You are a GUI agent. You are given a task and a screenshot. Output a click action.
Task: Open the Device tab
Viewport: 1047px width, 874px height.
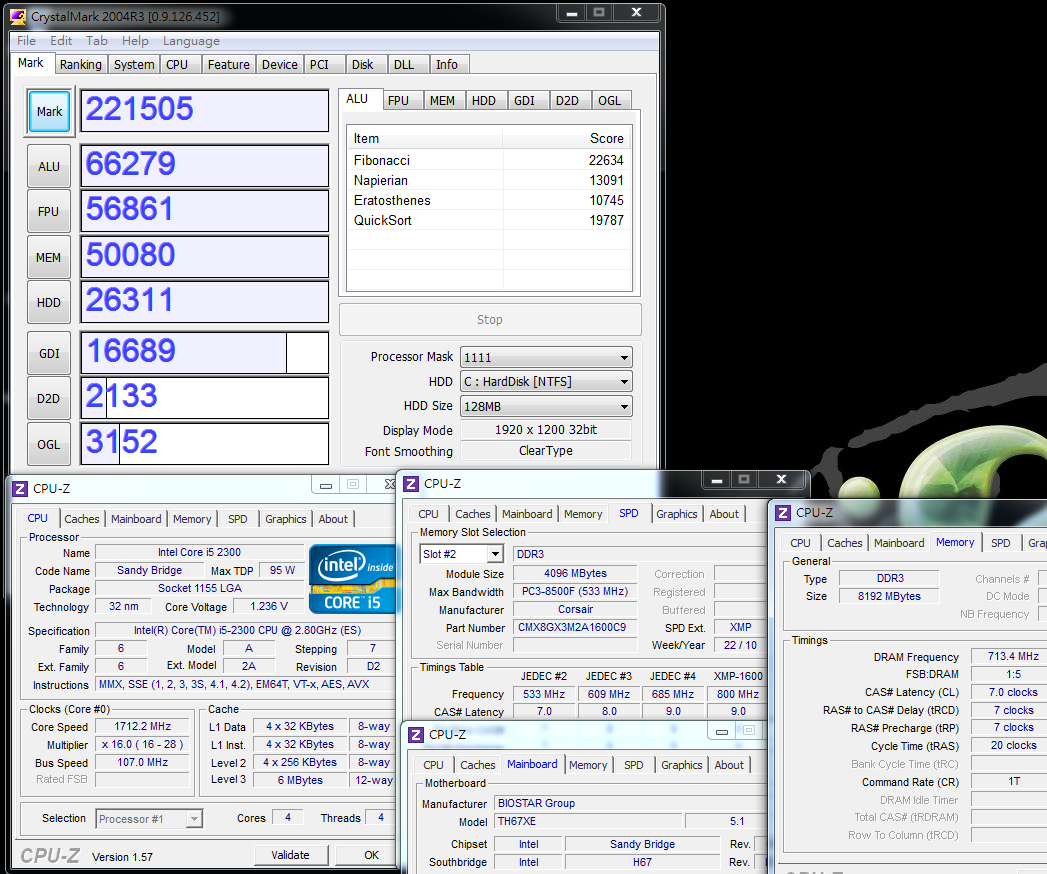coord(280,65)
